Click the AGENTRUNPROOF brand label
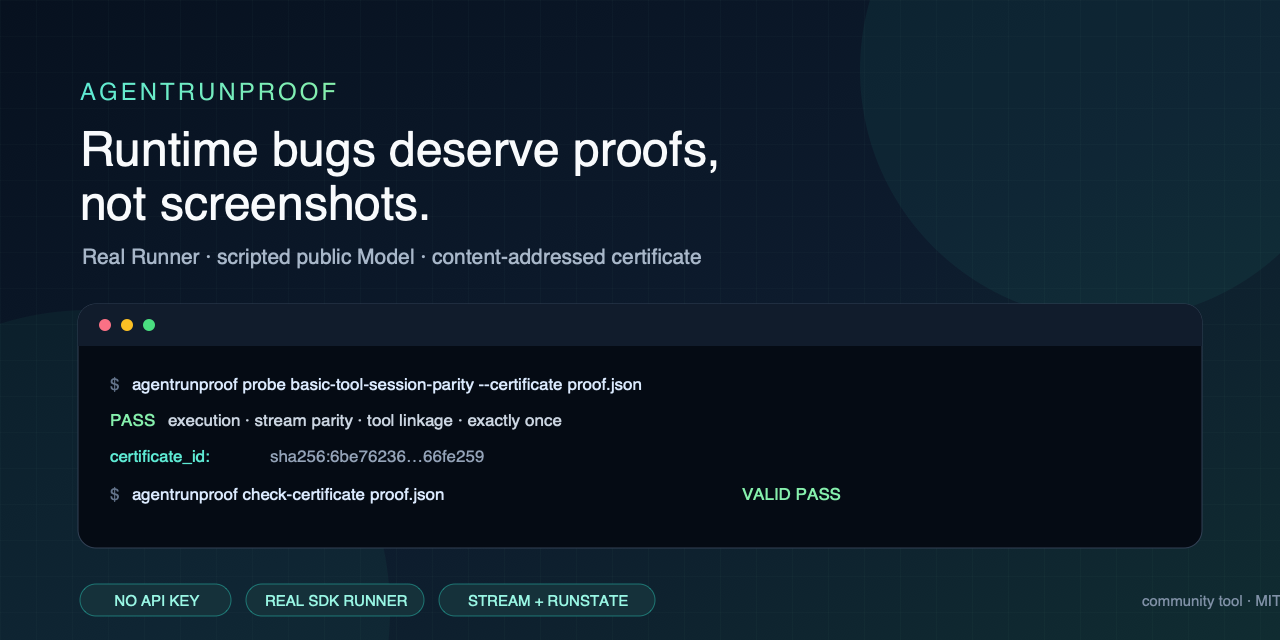This screenshot has width=1280, height=640. pos(209,92)
